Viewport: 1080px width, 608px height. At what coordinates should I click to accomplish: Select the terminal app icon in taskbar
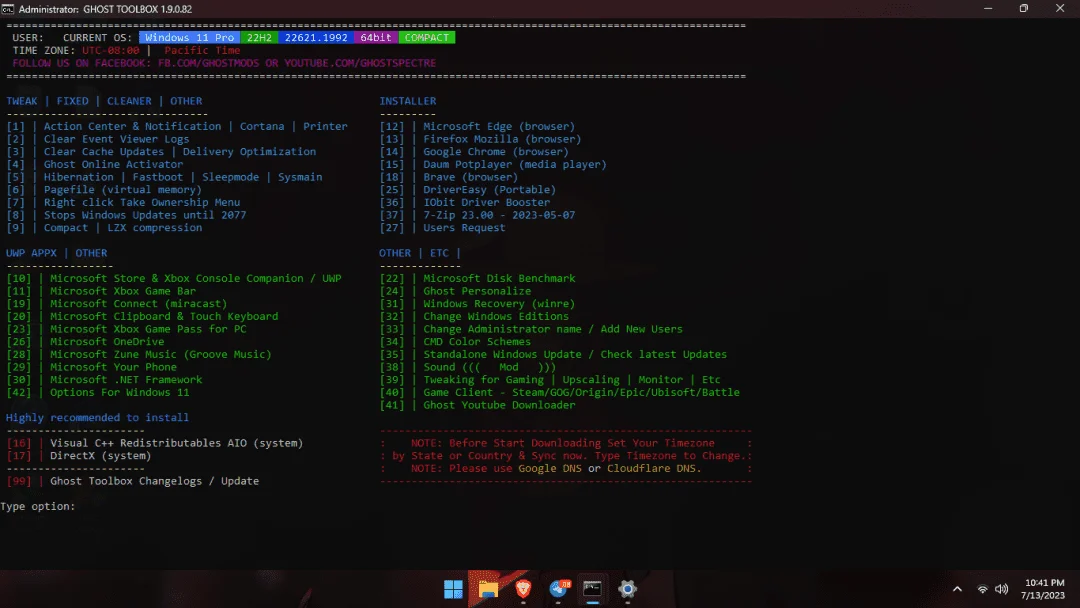coord(592,589)
